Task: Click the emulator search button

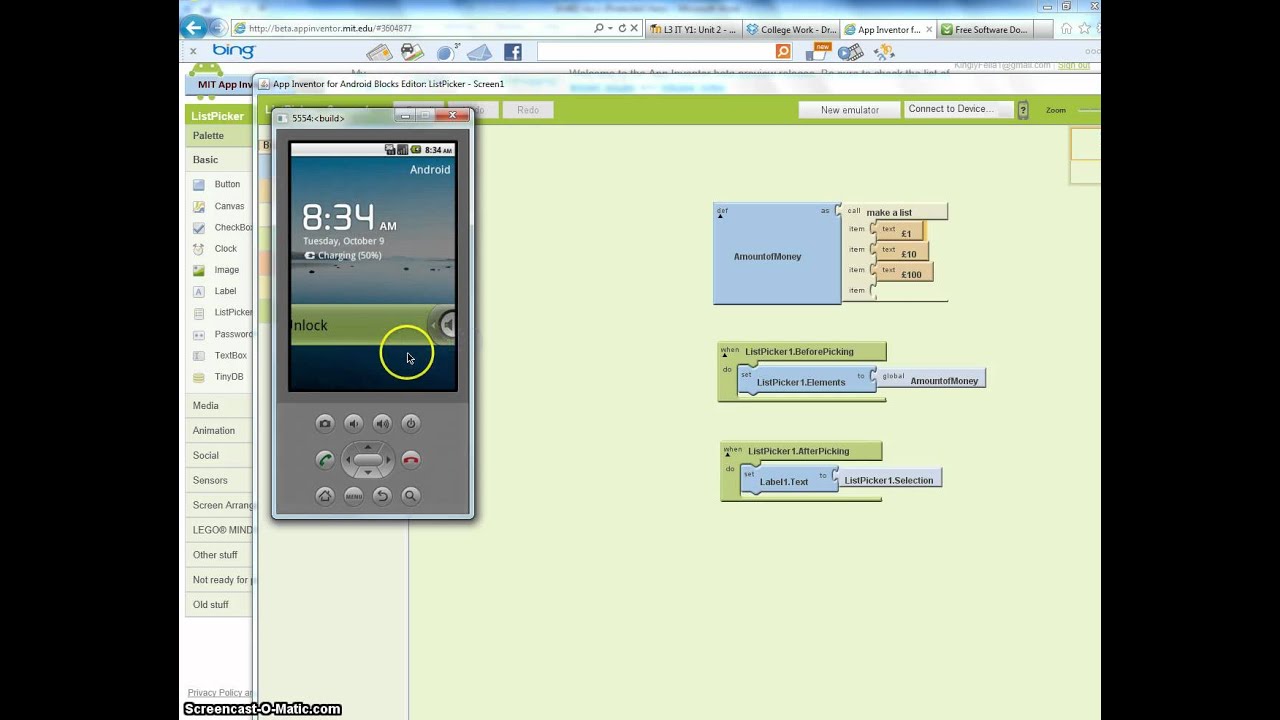Action: click(411, 496)
